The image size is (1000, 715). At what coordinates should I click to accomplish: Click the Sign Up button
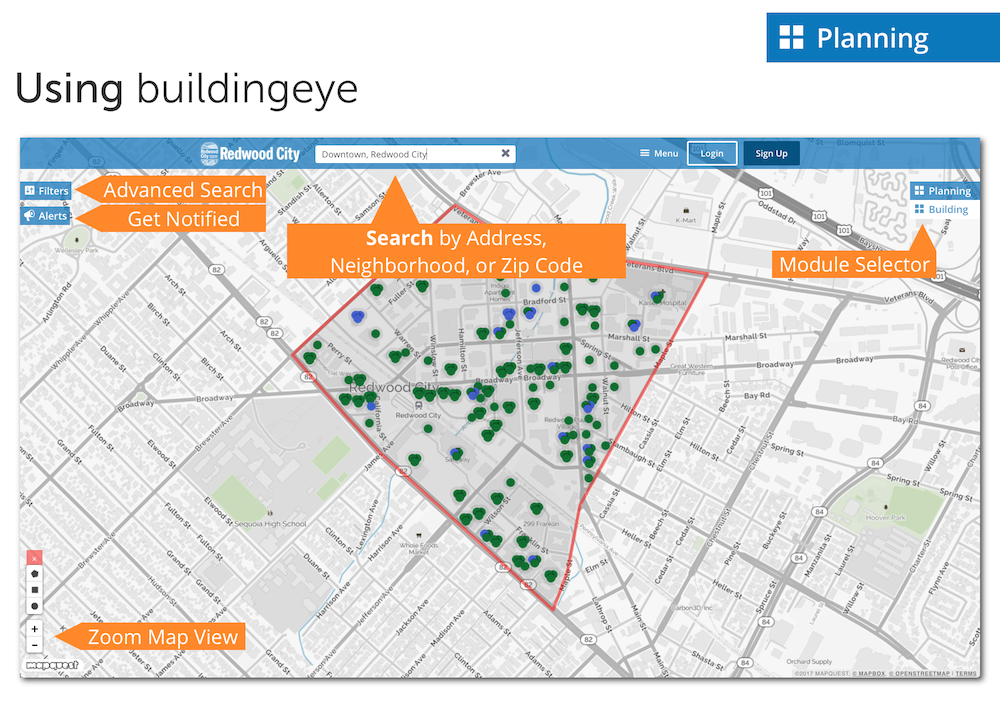point(771,153)
